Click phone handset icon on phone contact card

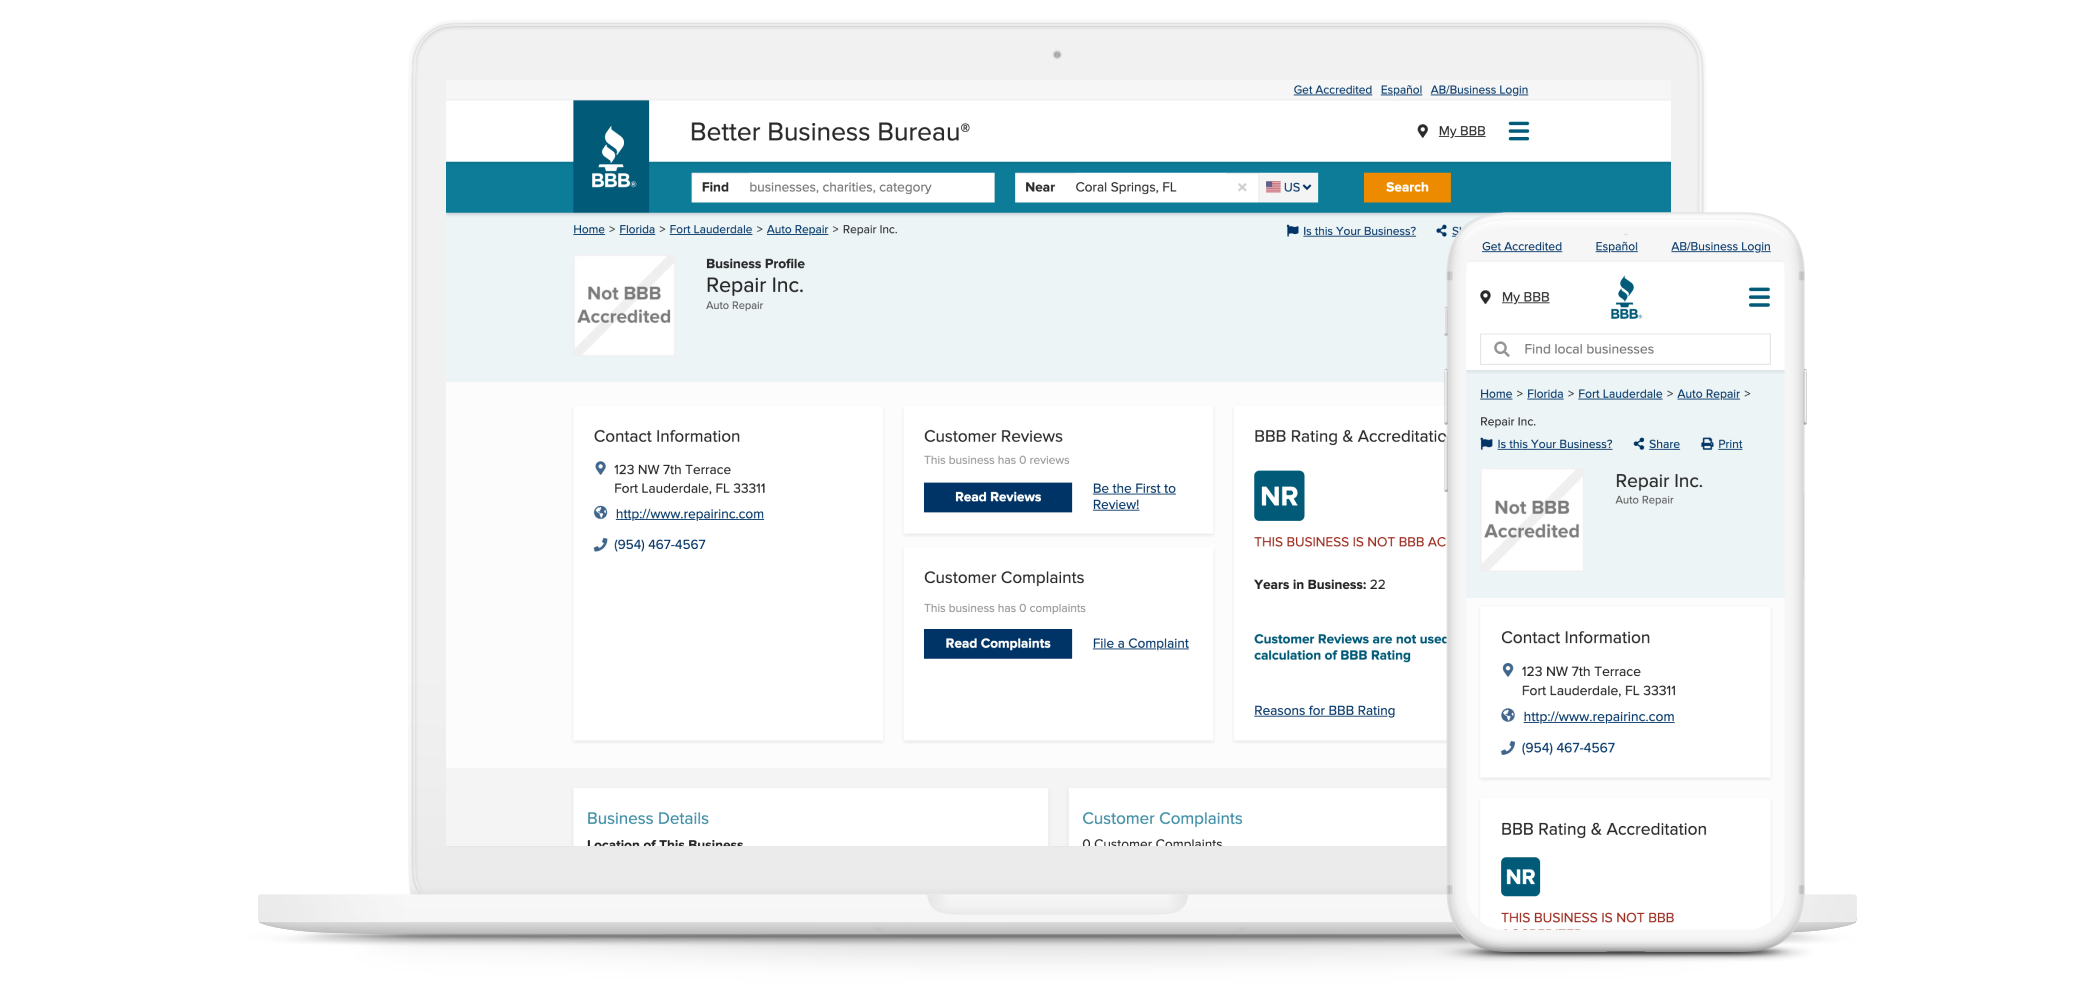1508,748
